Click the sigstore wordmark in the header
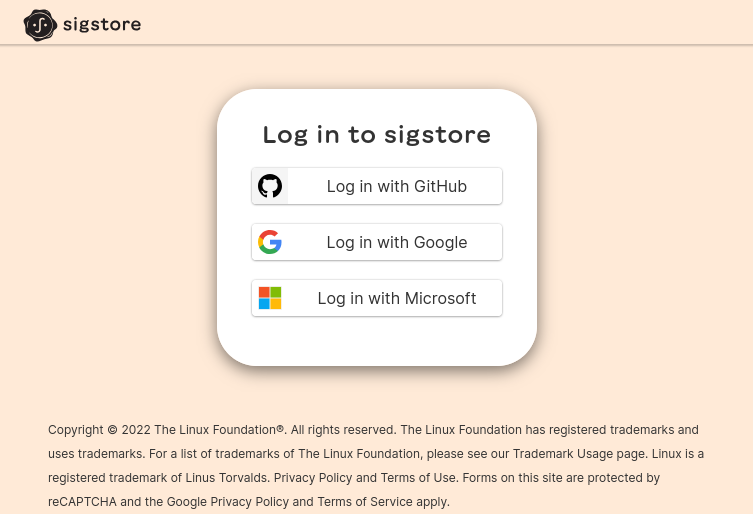 102,24
